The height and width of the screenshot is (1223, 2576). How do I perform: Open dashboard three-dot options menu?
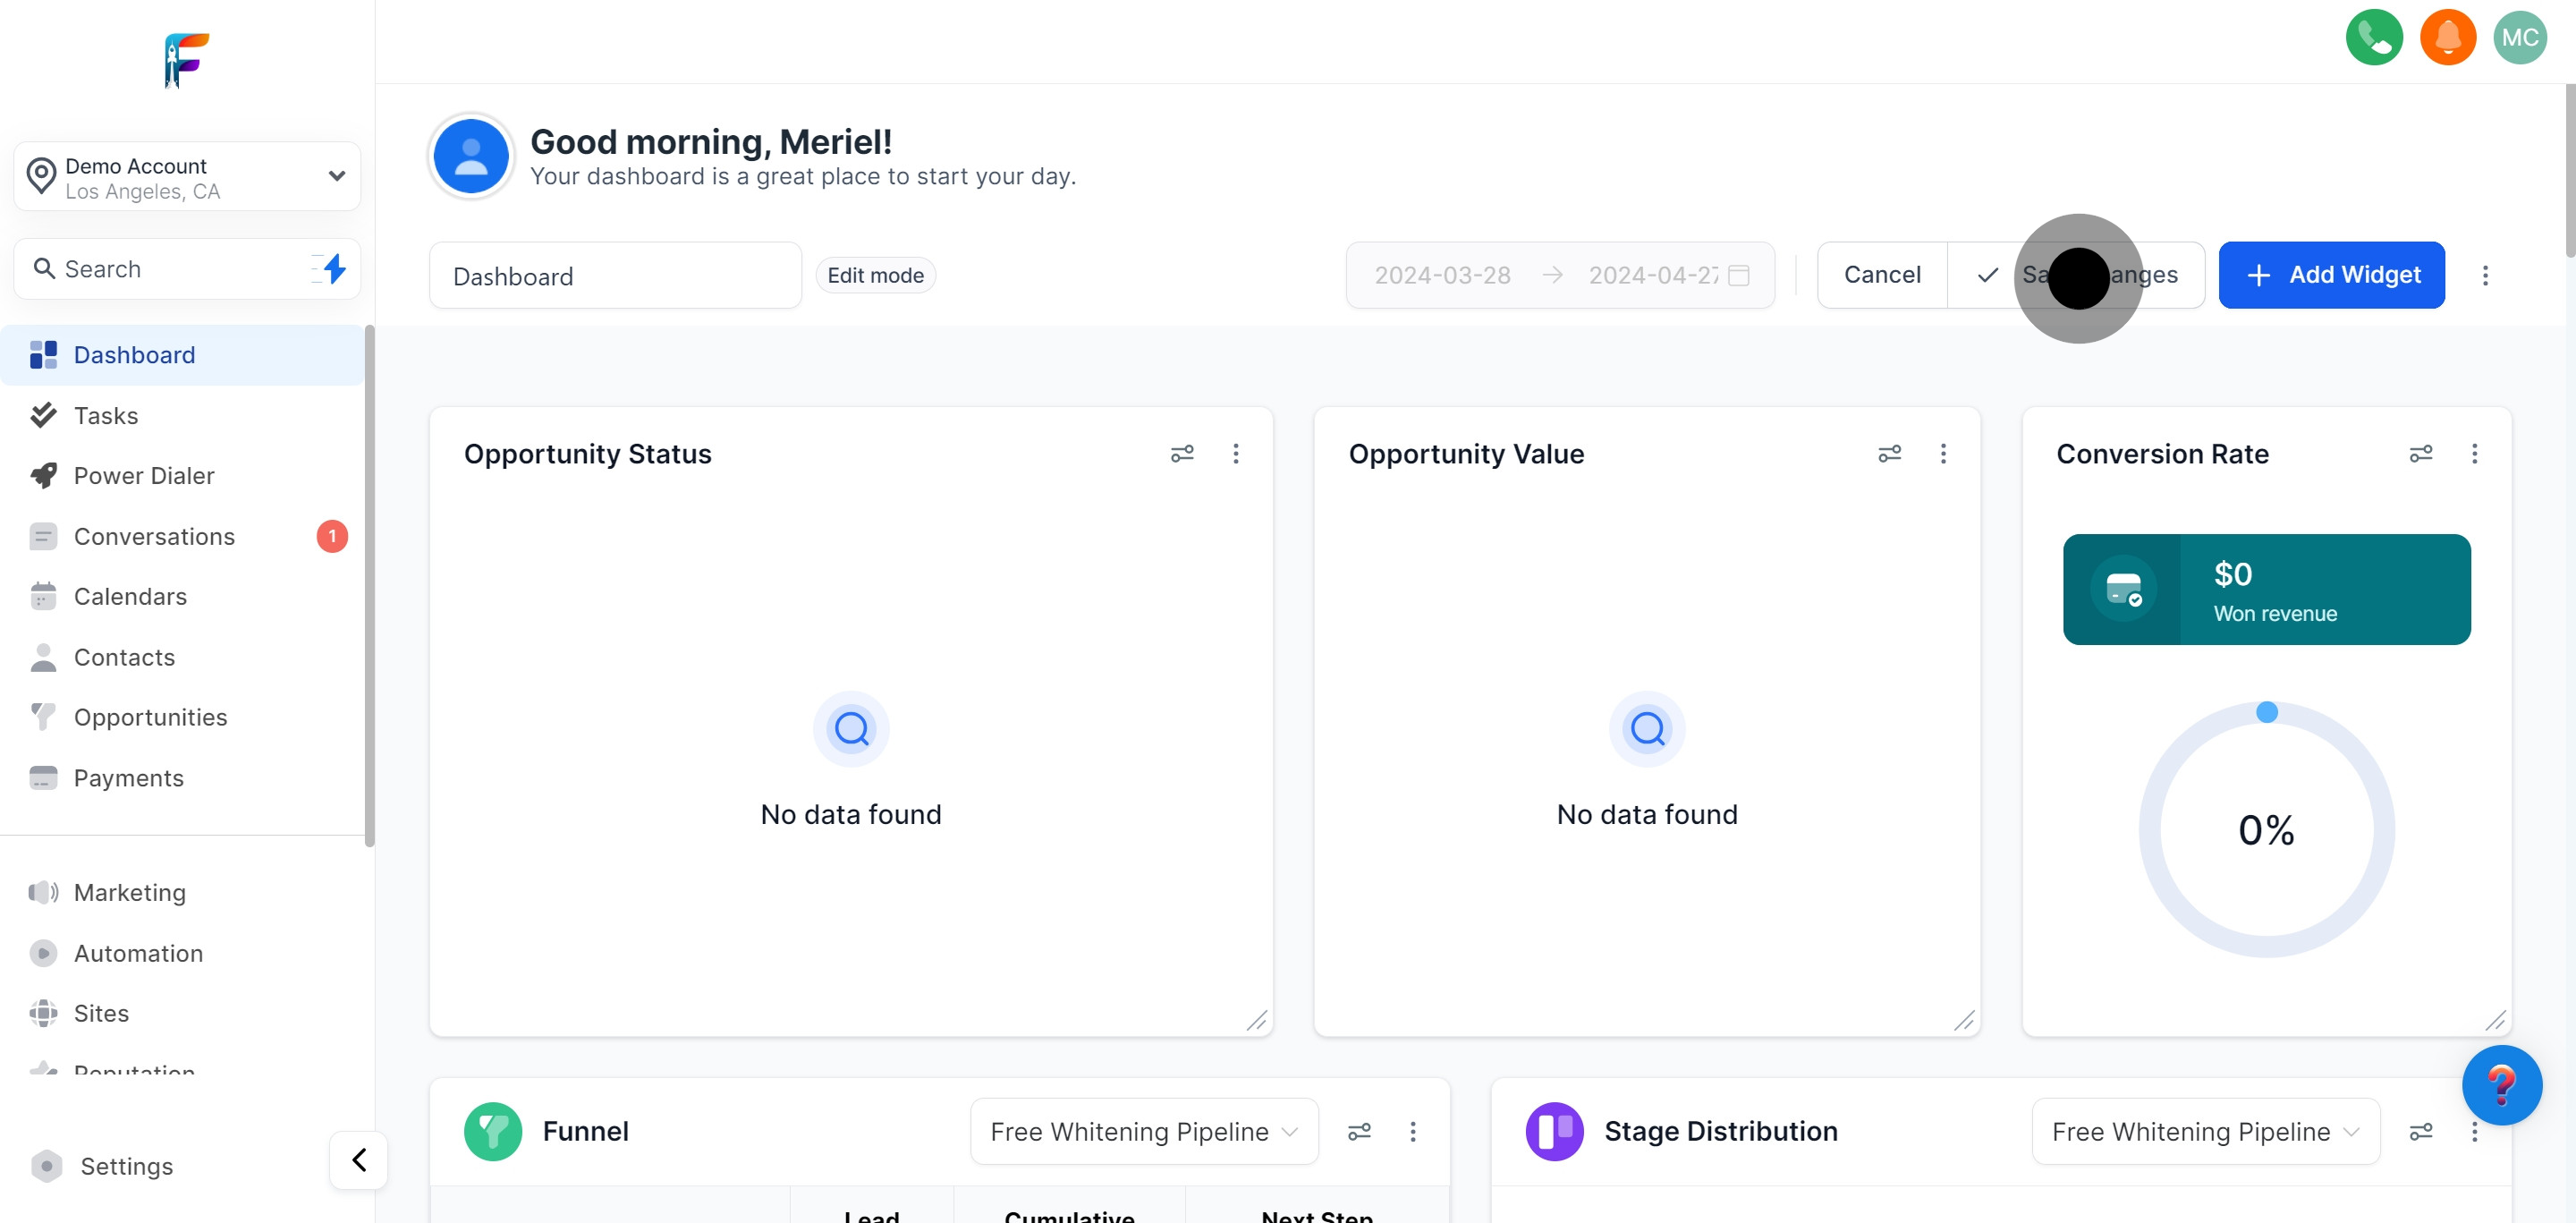2485,275
